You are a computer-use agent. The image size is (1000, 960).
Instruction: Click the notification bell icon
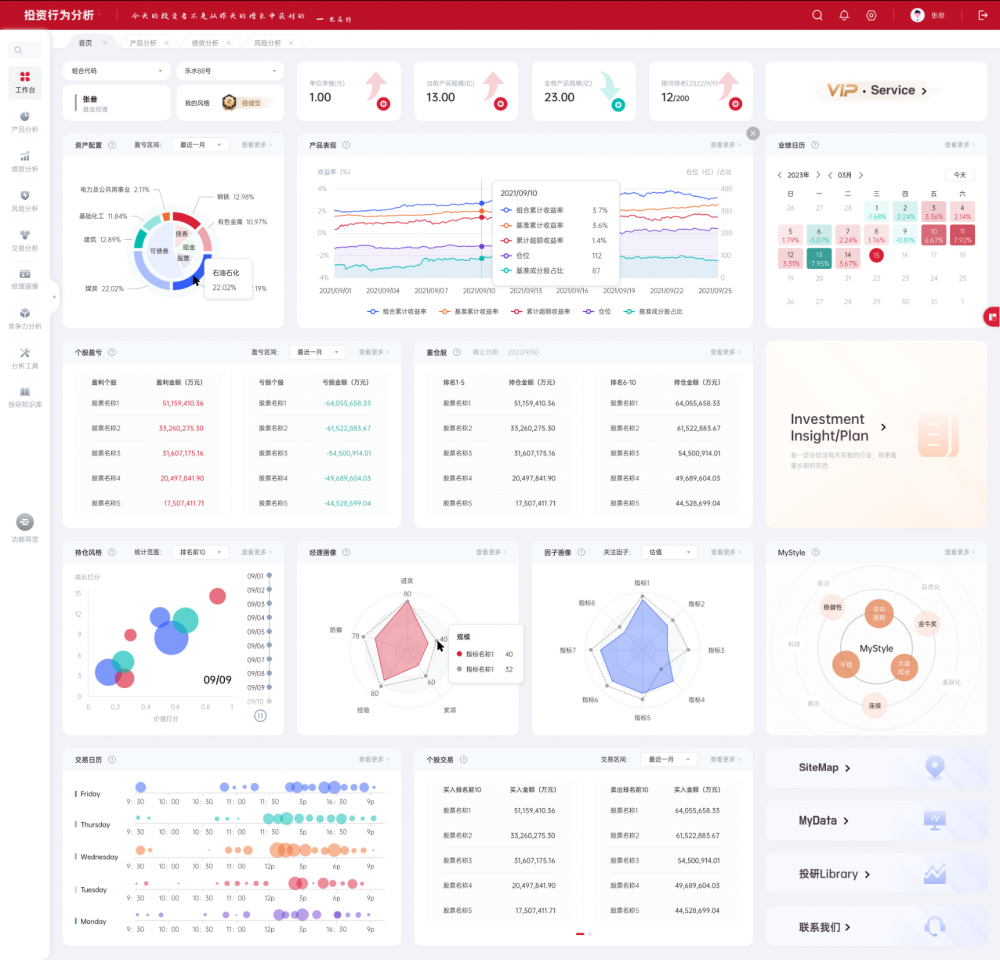pos(844,15)
